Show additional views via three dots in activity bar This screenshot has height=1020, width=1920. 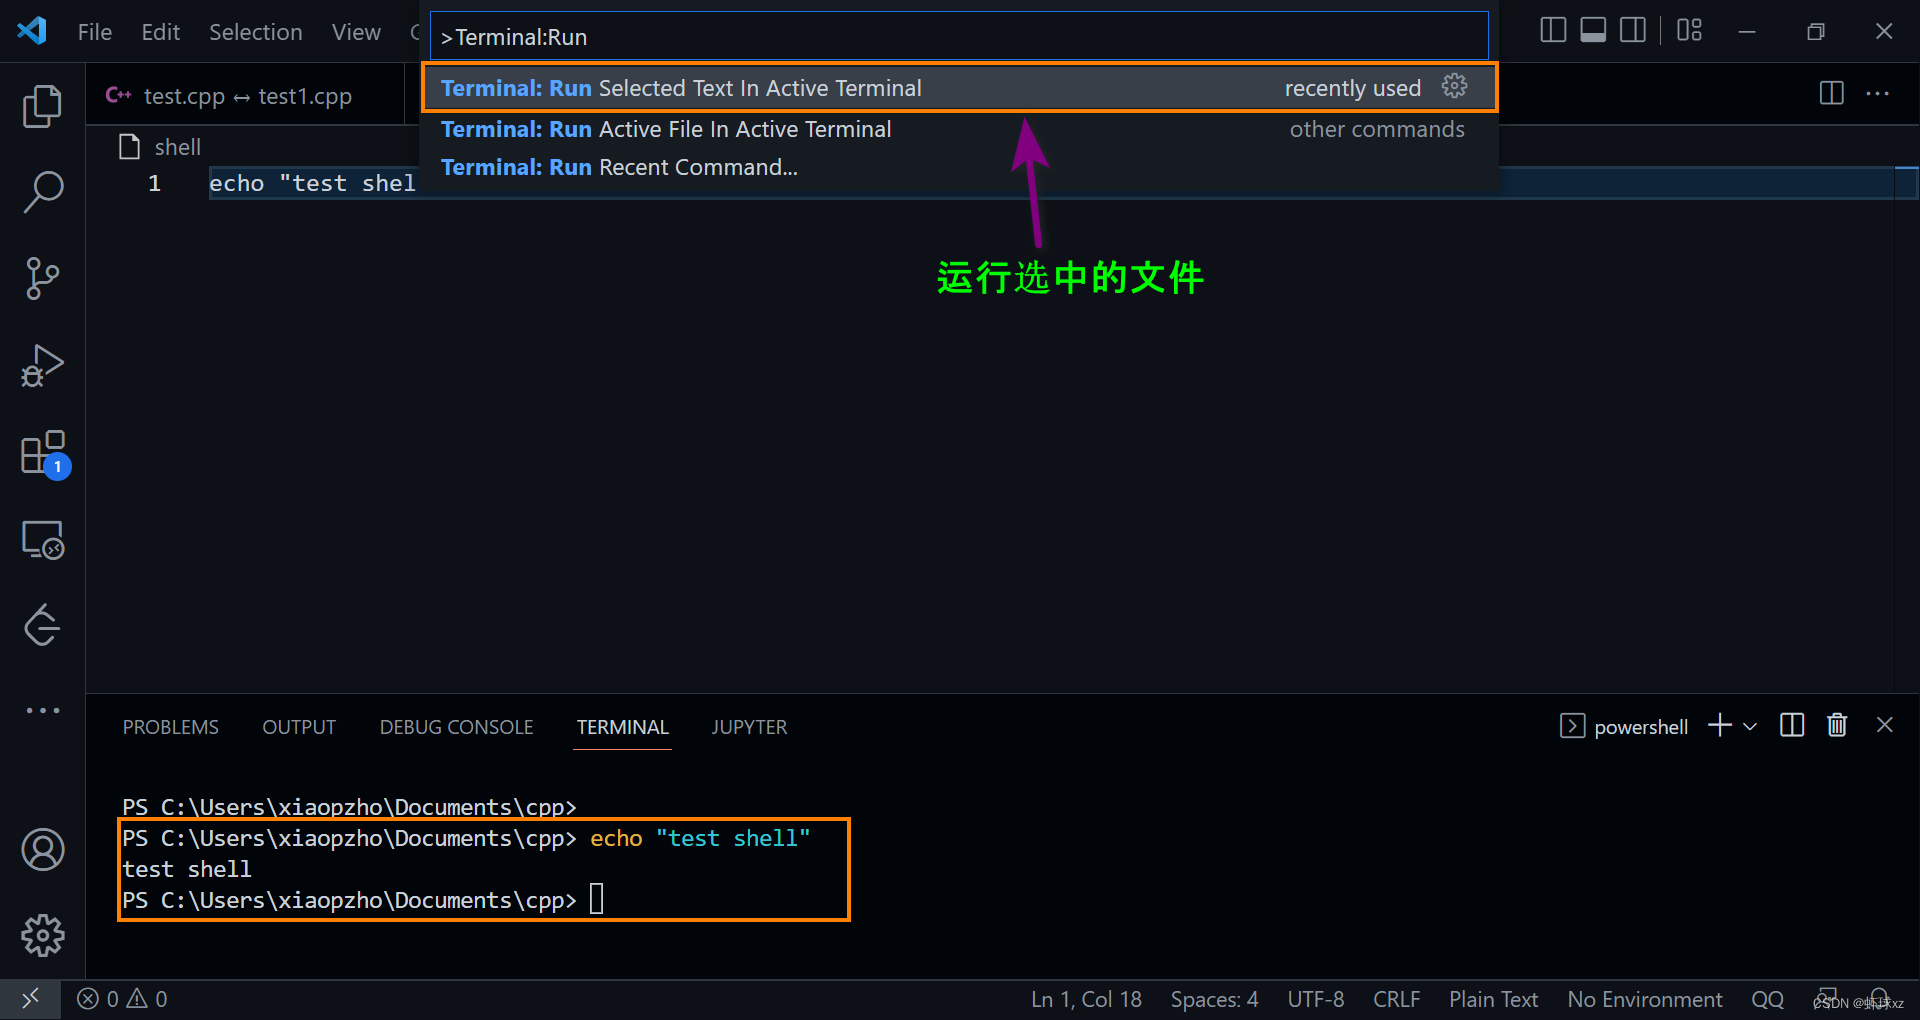pyautogui.click(x=42, y=710)
